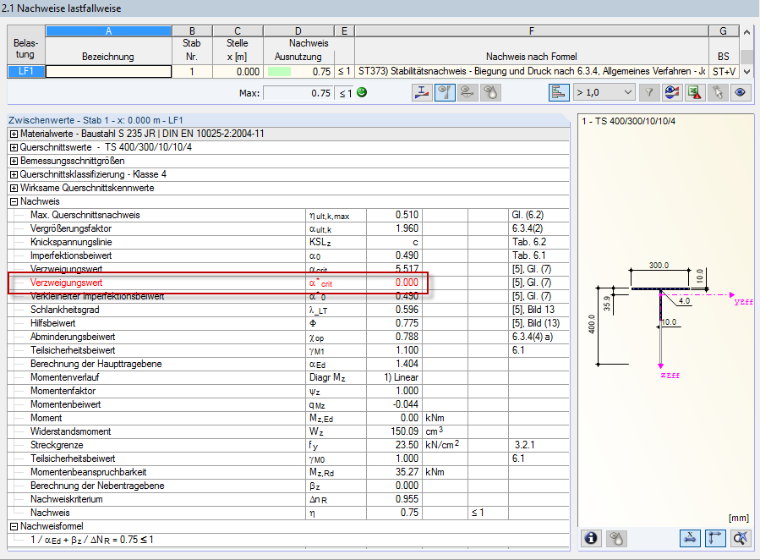Click the Max value field showing 0.75

pyautogui.click(x=298, y=93)
